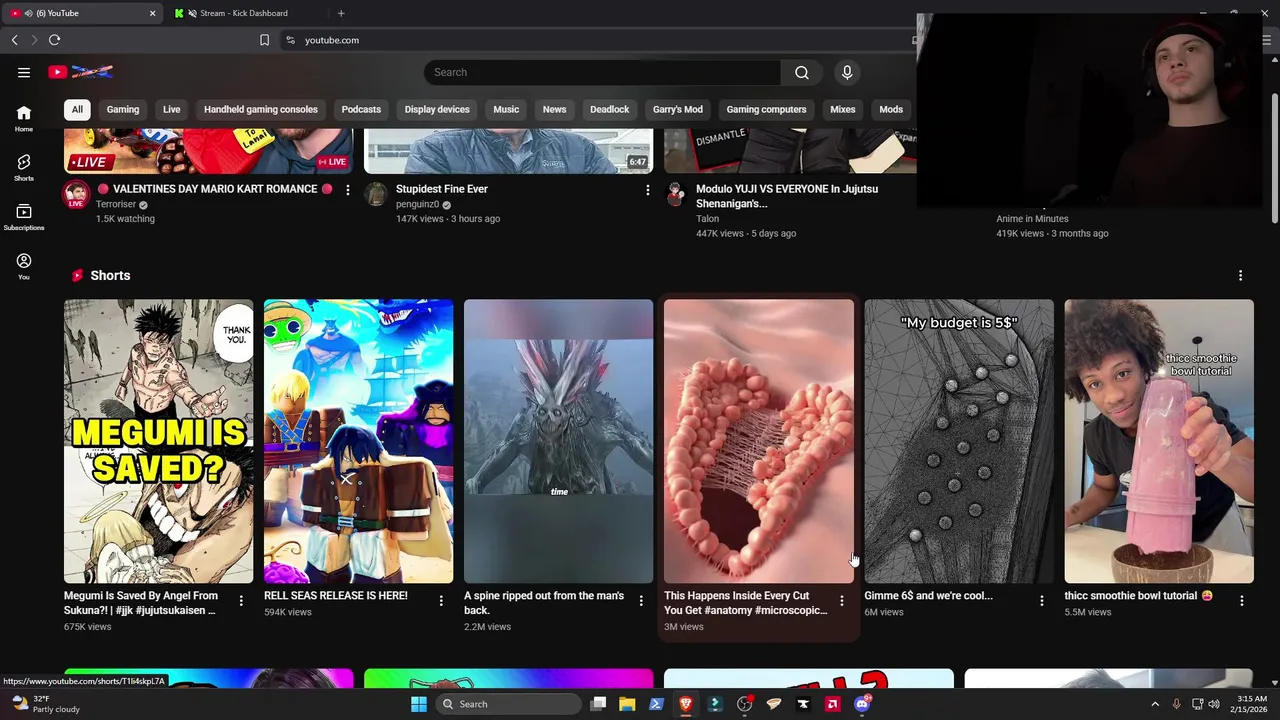Open the Windows Start menu
Screen dimensions: 1280x720
coord(419,704)
